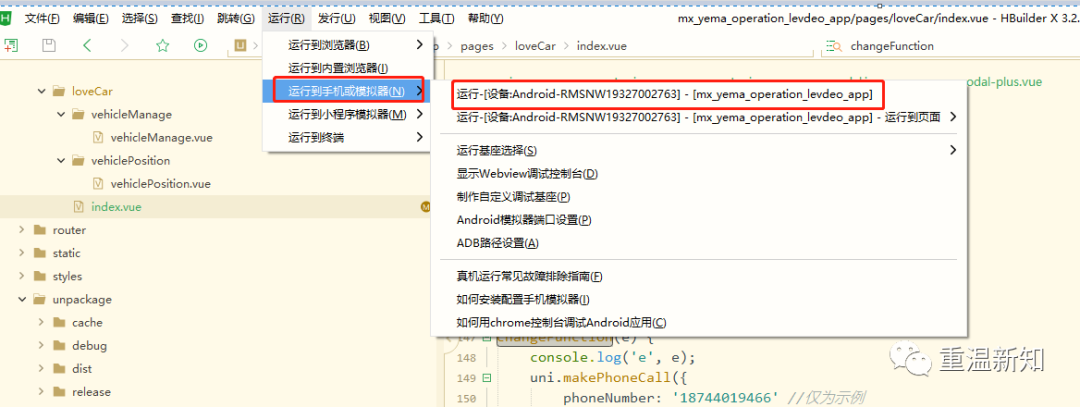Open the 文件(F) menu
Screen dimensions: 1080x407
tap(42, 19)
